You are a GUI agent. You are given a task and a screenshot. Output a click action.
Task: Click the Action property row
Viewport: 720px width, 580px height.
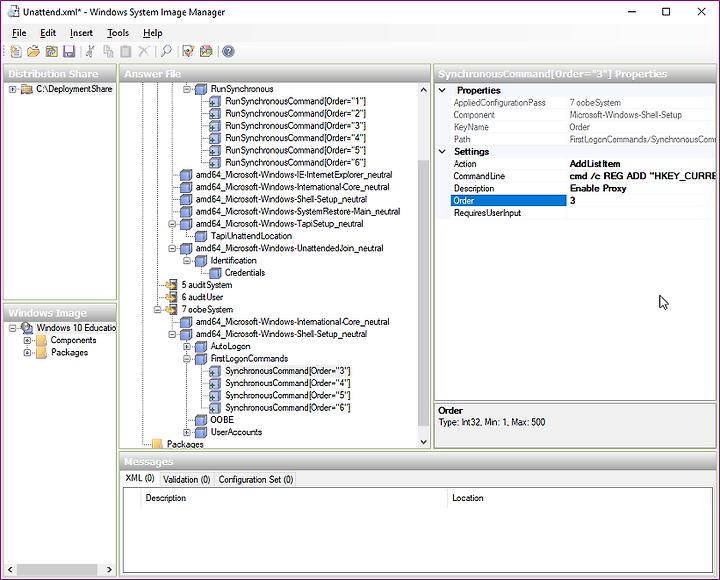[583, 164]
